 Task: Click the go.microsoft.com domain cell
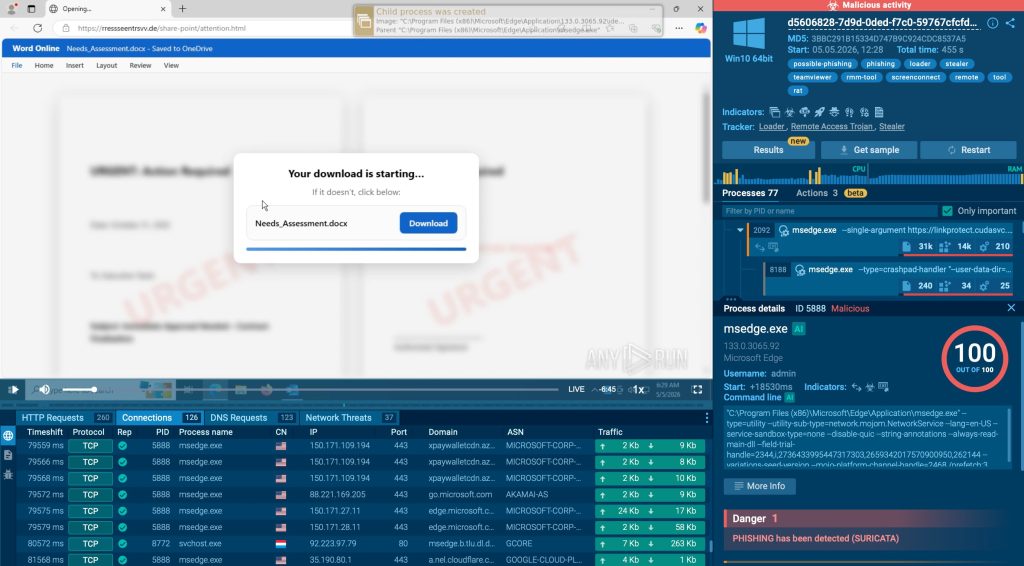[460, 494]
